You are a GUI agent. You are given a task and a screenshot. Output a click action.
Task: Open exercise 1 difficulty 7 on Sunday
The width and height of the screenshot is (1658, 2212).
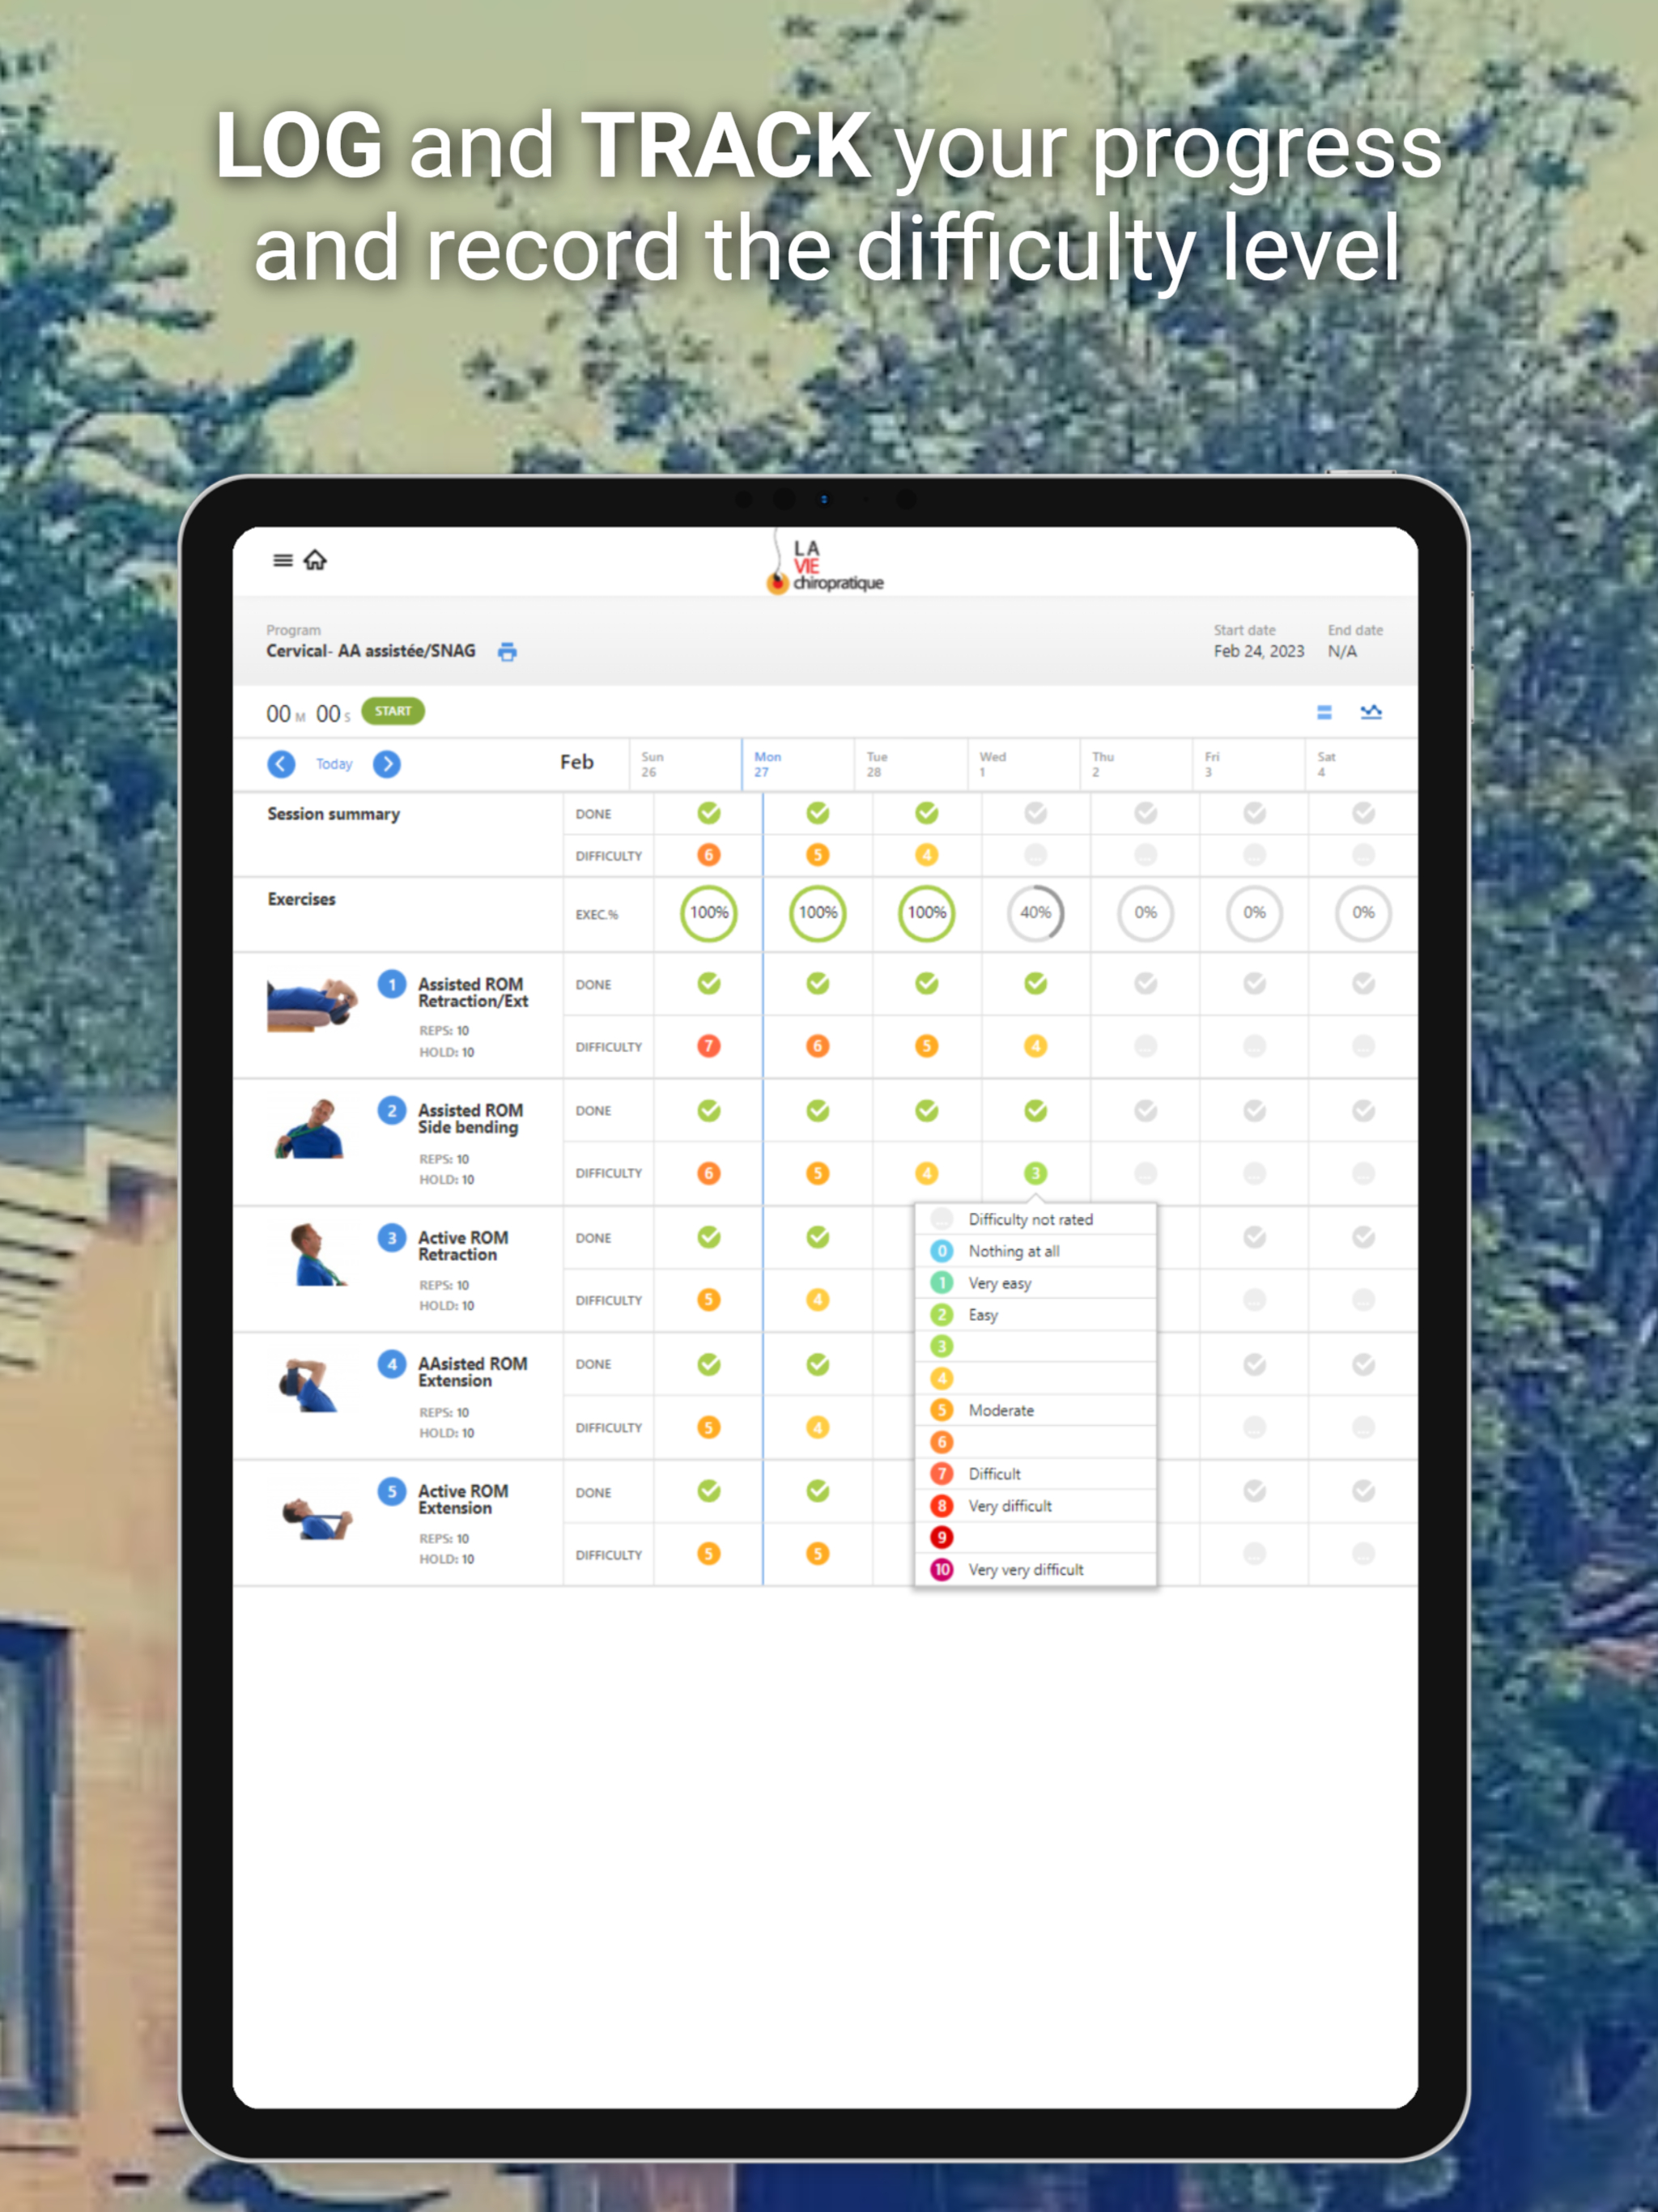(709, 1046)
